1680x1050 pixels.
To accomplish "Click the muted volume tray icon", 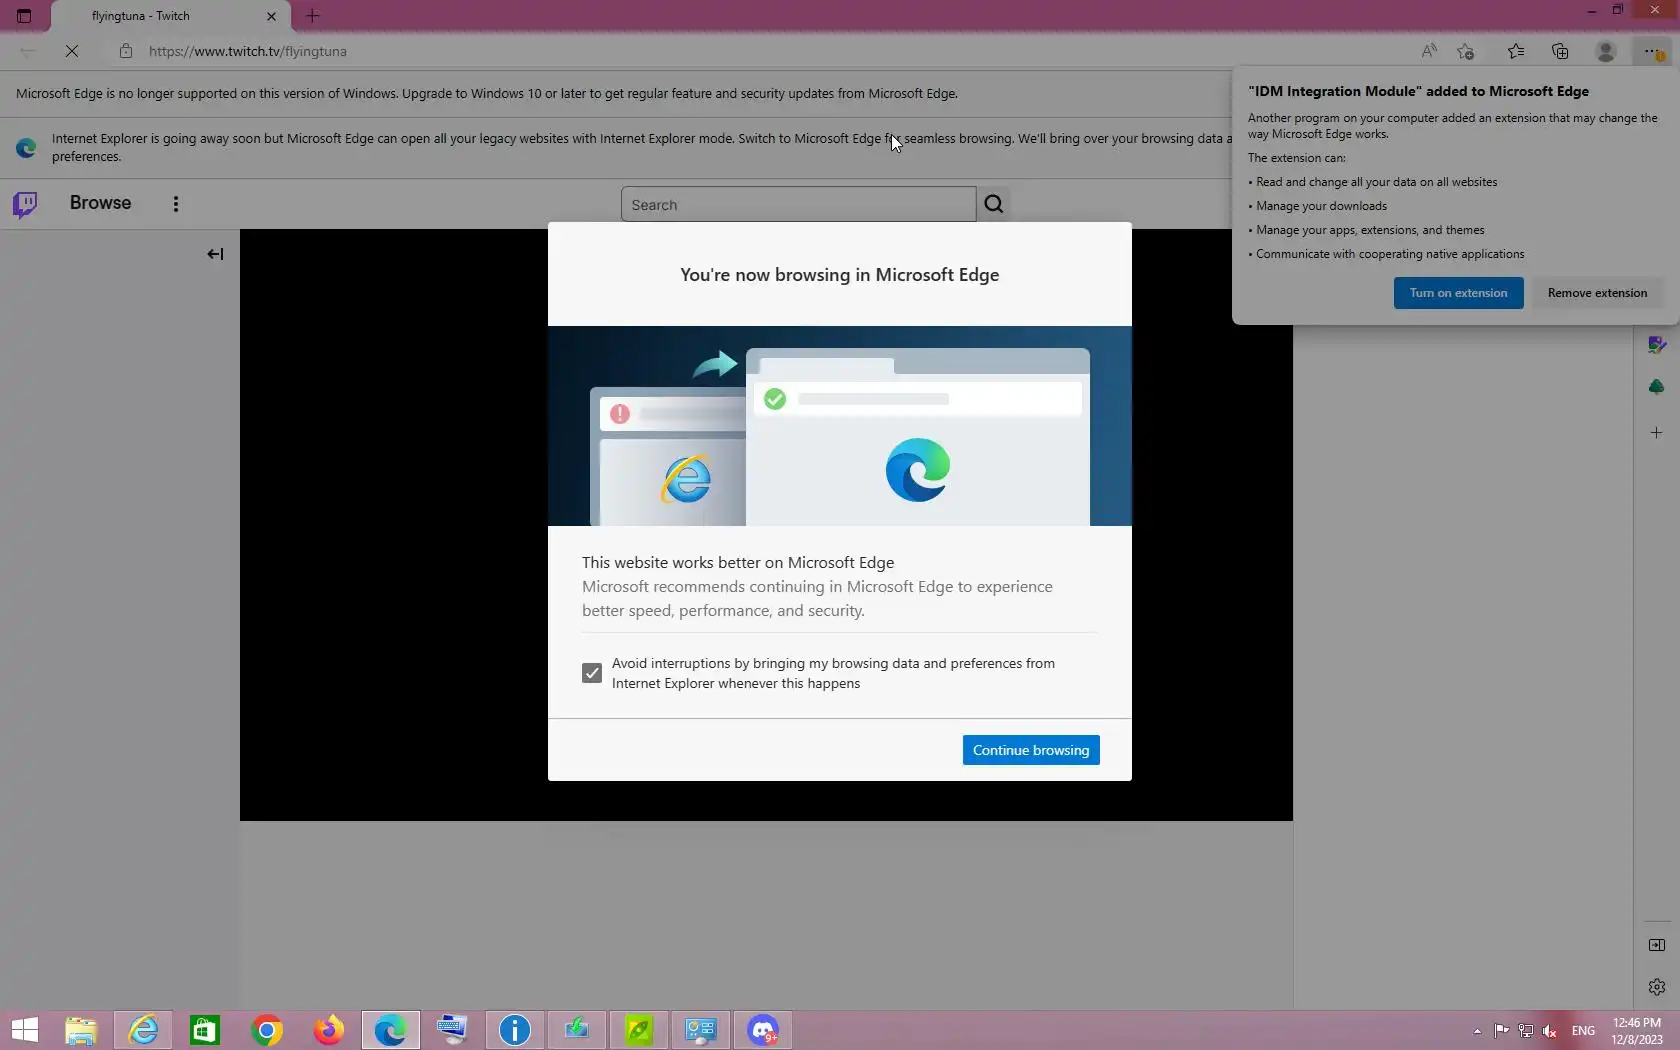I will (x=1550, y=1031).
